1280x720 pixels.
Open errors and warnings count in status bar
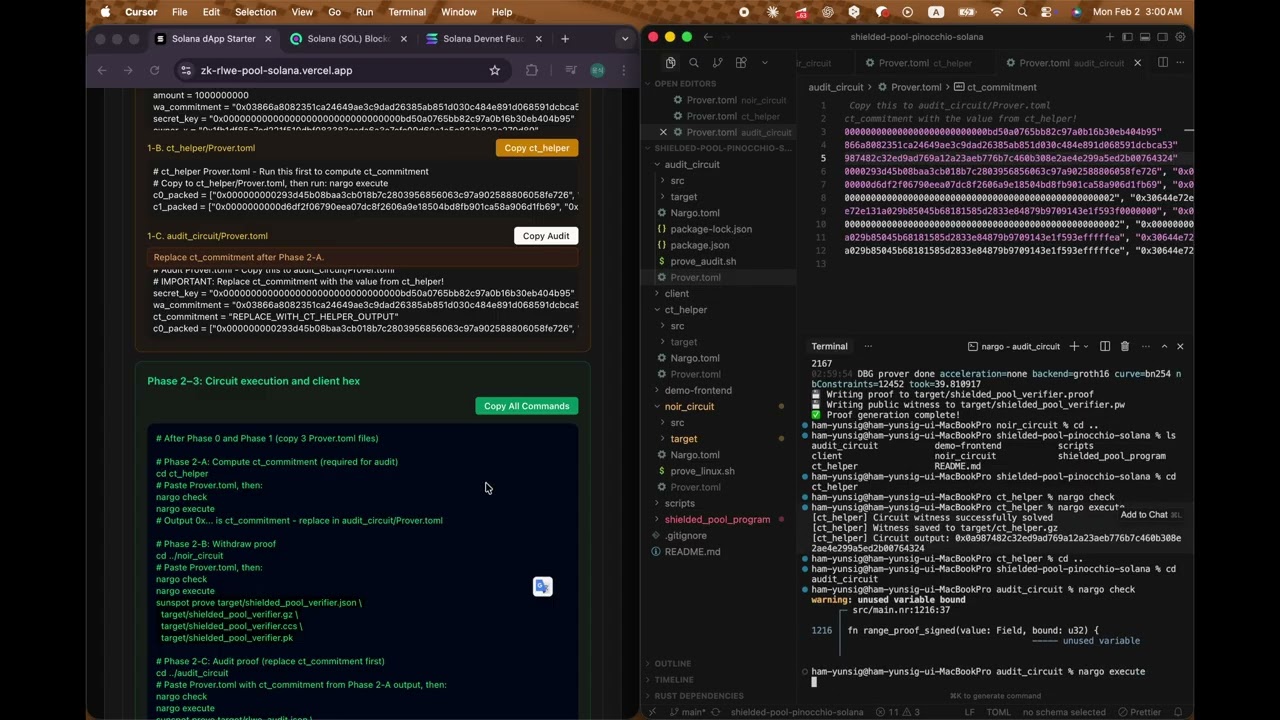(x=897, y=712)
